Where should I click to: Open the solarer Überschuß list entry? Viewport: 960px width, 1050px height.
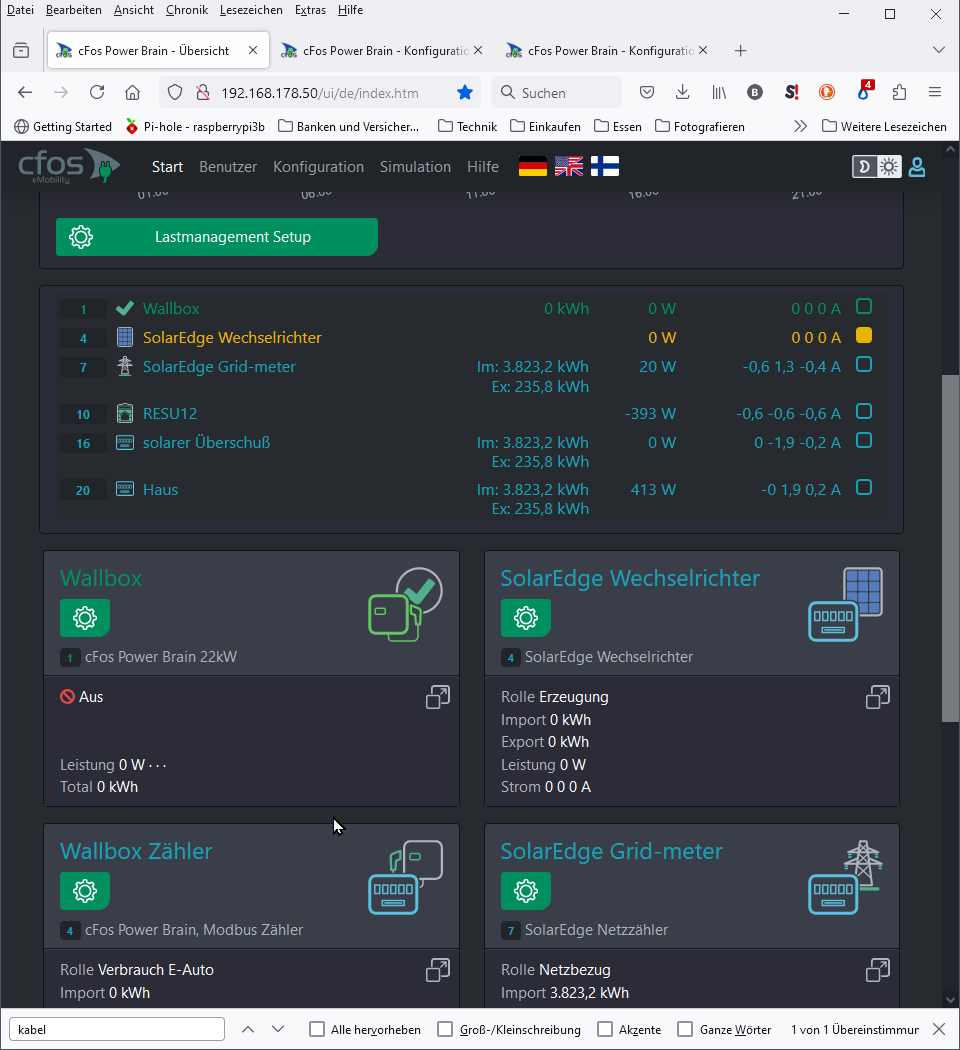click(206, 442)
